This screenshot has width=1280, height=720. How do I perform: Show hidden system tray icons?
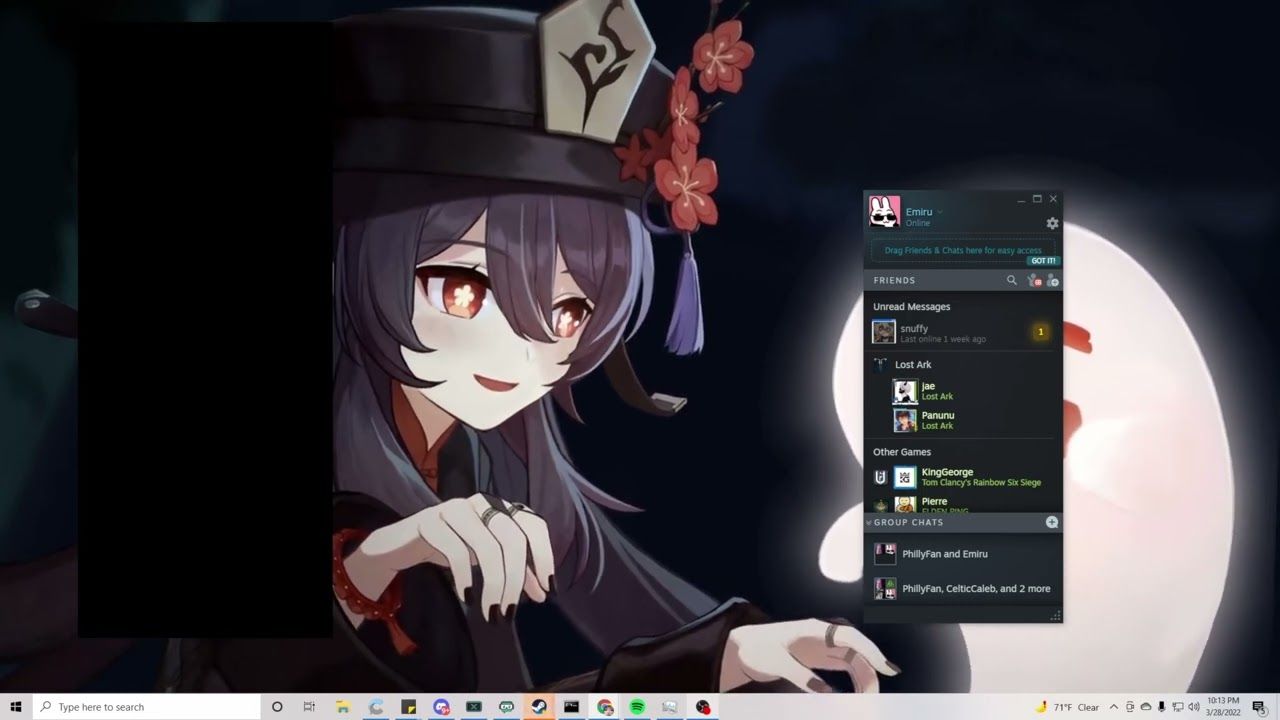(1114, 707)
